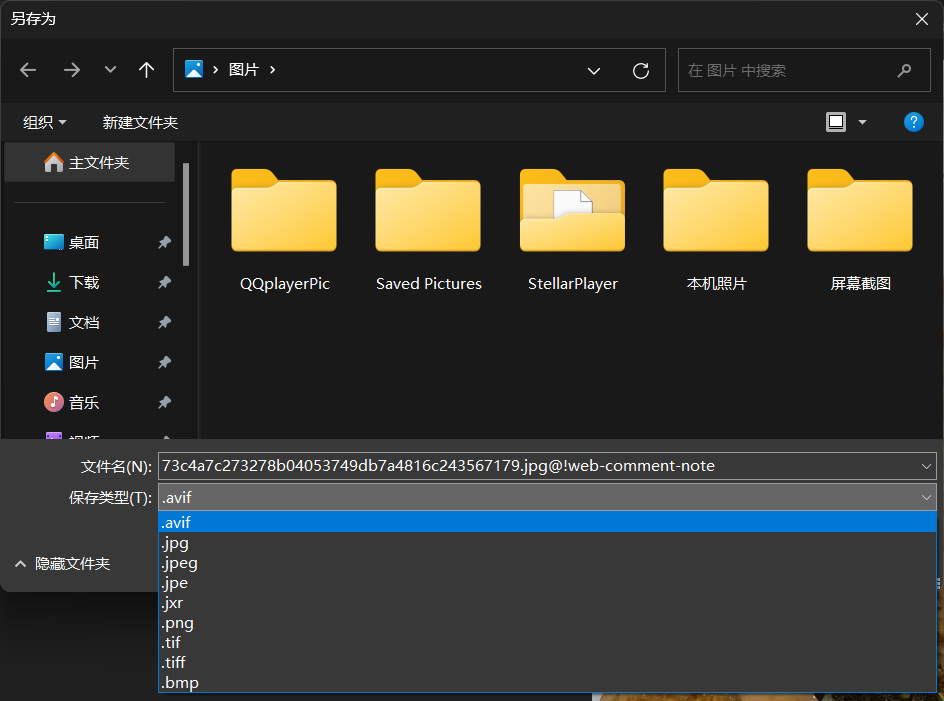Image resolution: width=944 pixels, height=701 pixels.
Task: Go up one folder level
Action: pyautogui.click(x=146, y=70)
